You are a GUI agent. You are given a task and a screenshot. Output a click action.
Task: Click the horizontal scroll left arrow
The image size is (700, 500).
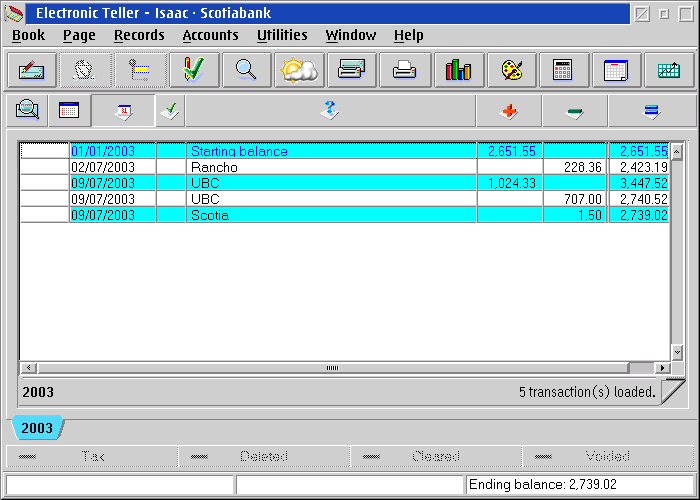point(29,368)
